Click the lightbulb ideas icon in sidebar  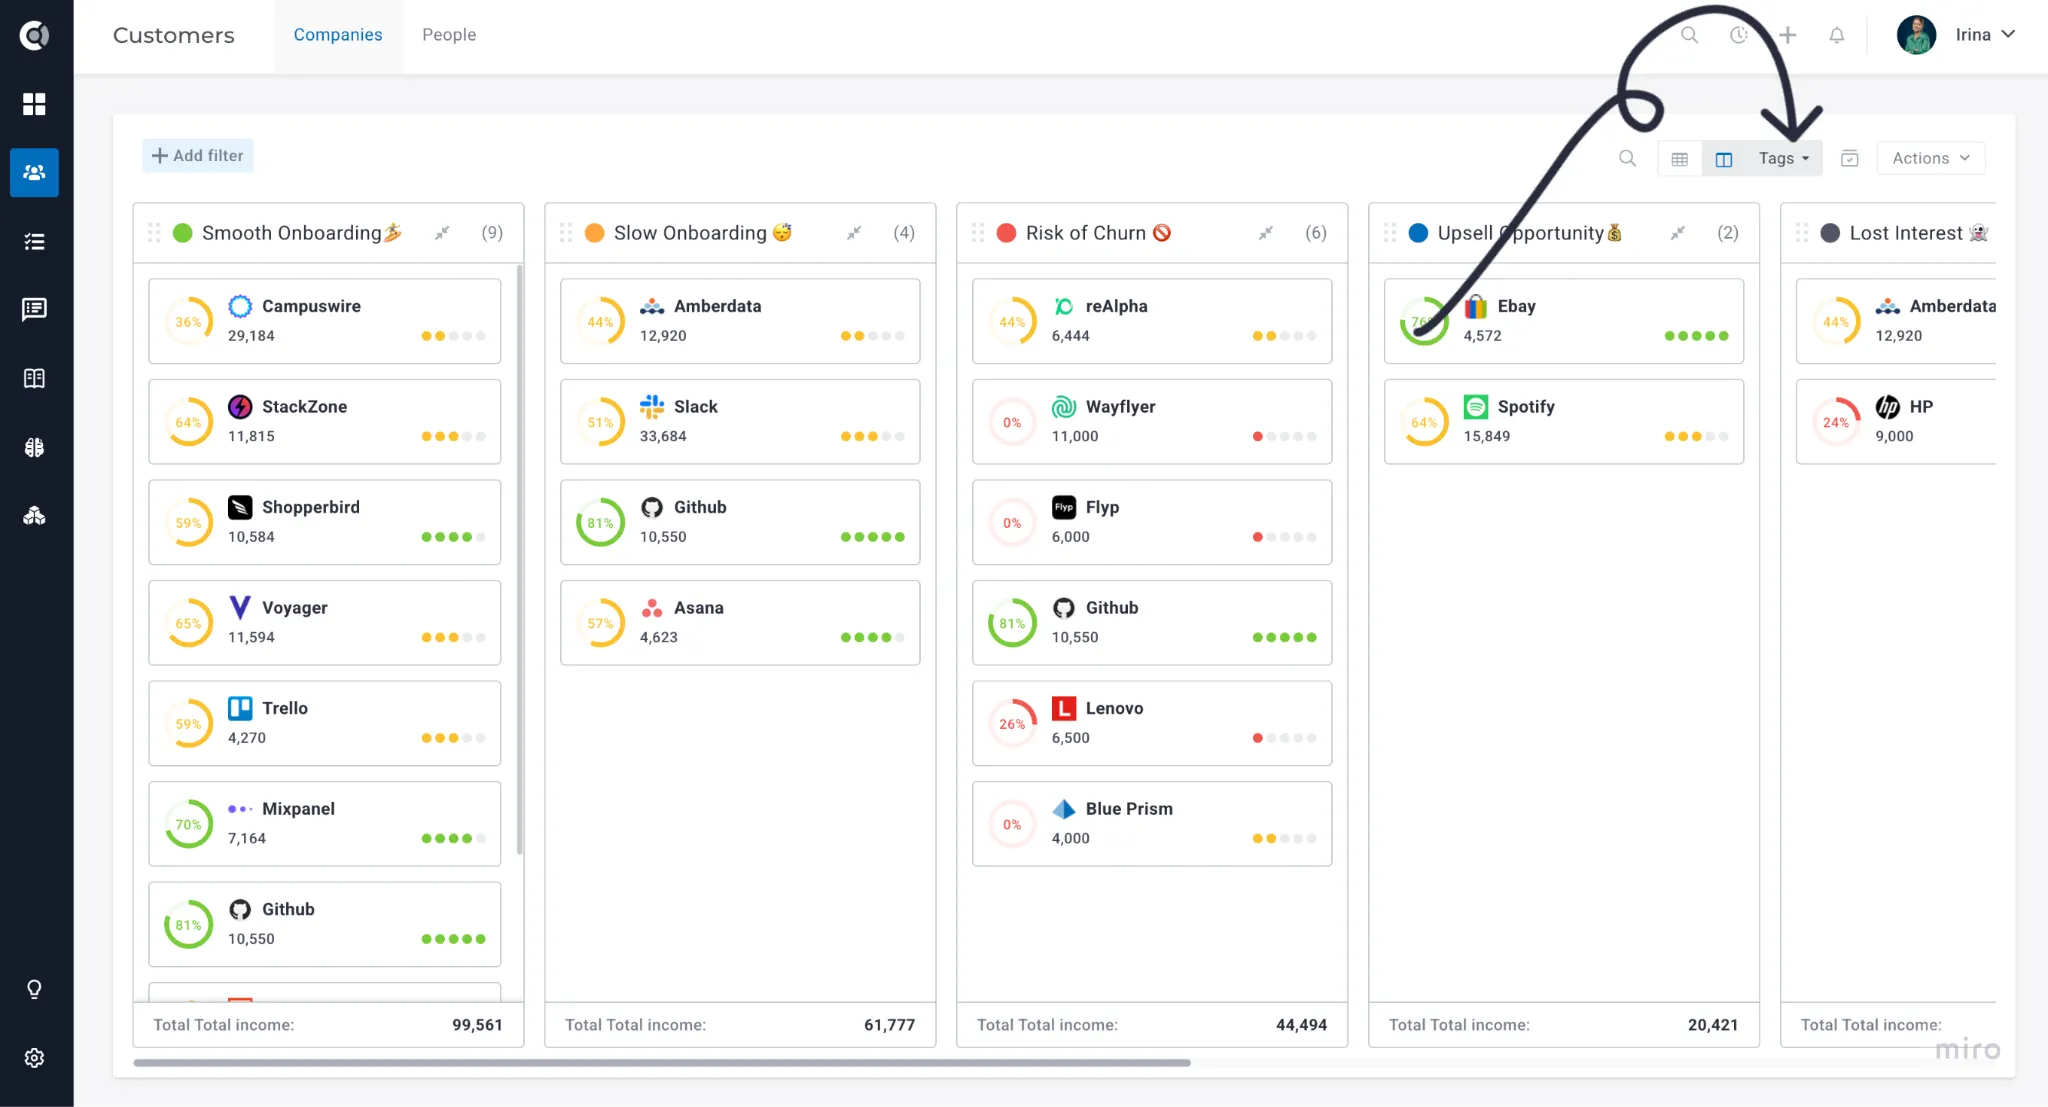tap(34, 989)
